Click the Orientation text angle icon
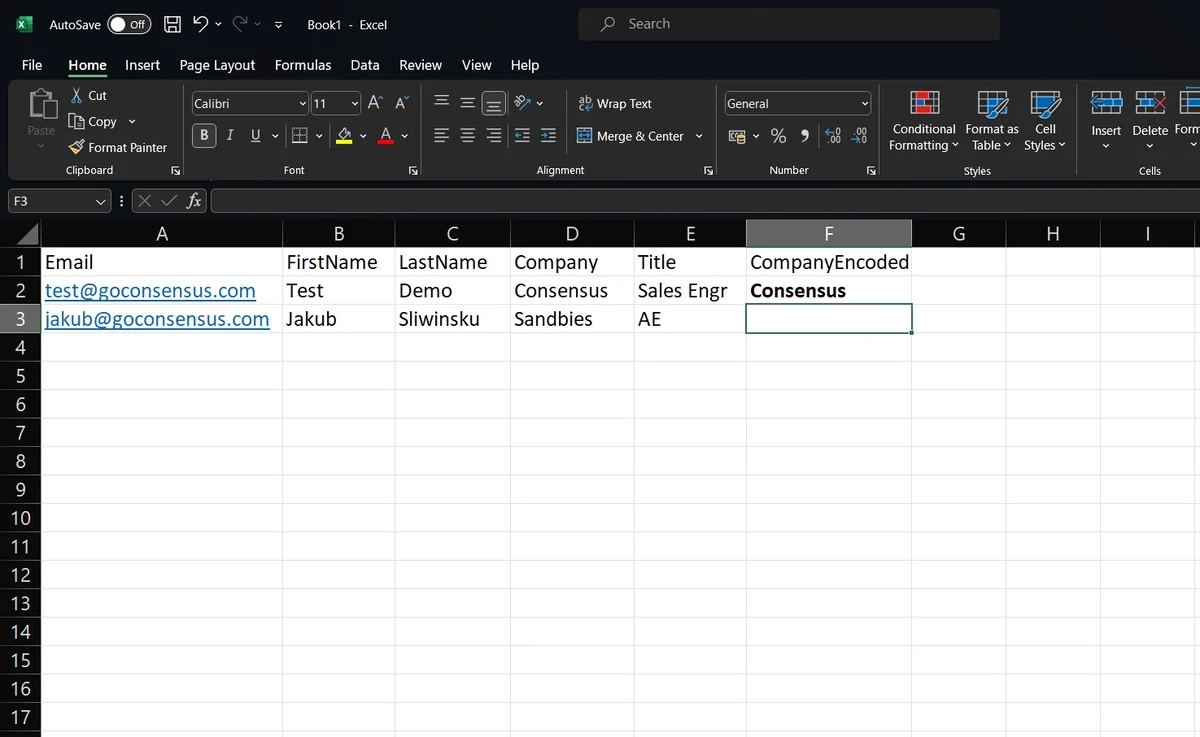Screen dimensions: 1200x737 pos(521,103)
